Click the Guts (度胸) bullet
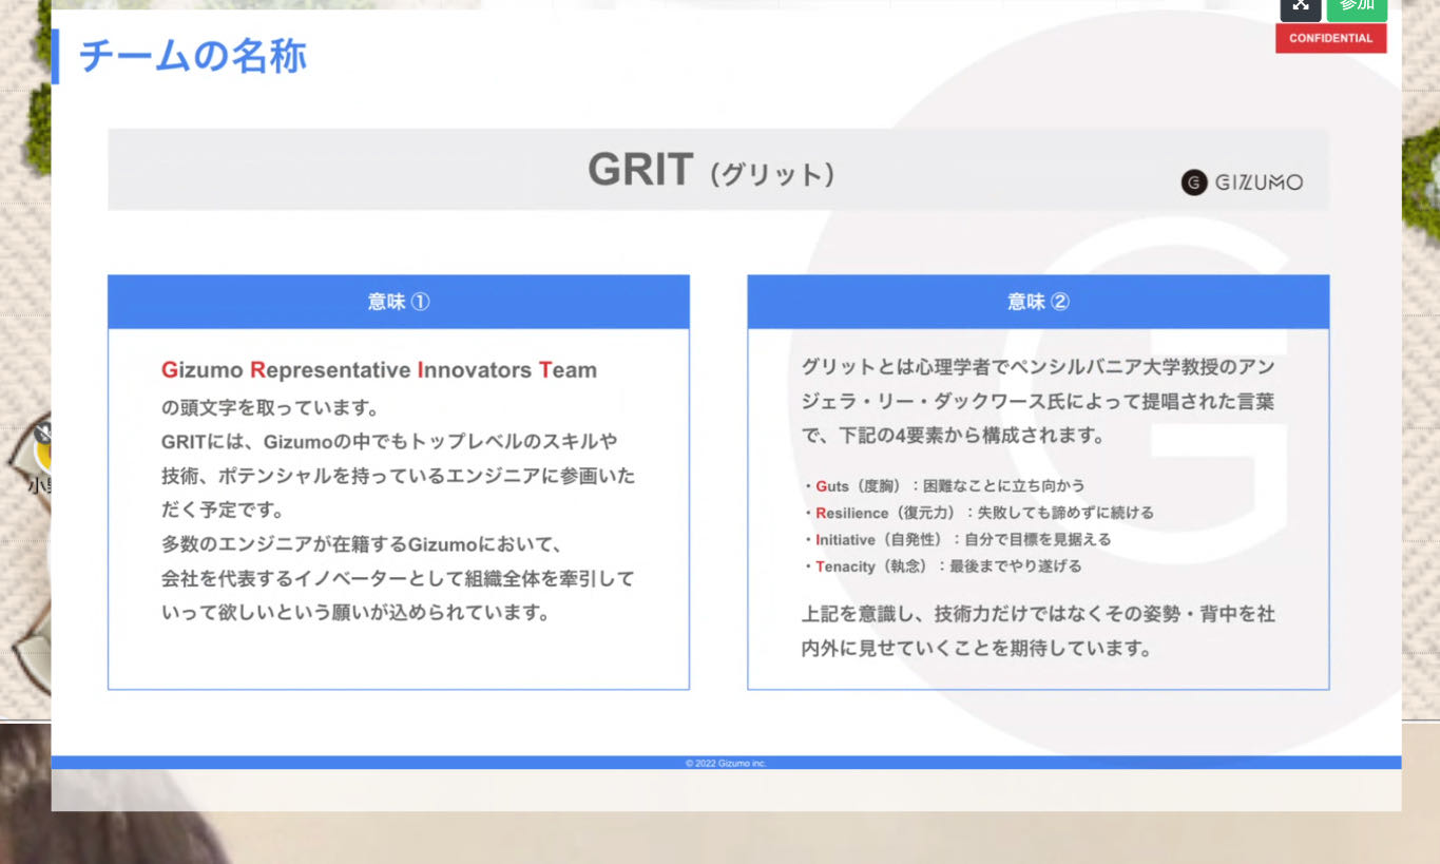The image size is (1440, 864). [x=945, y=486]
